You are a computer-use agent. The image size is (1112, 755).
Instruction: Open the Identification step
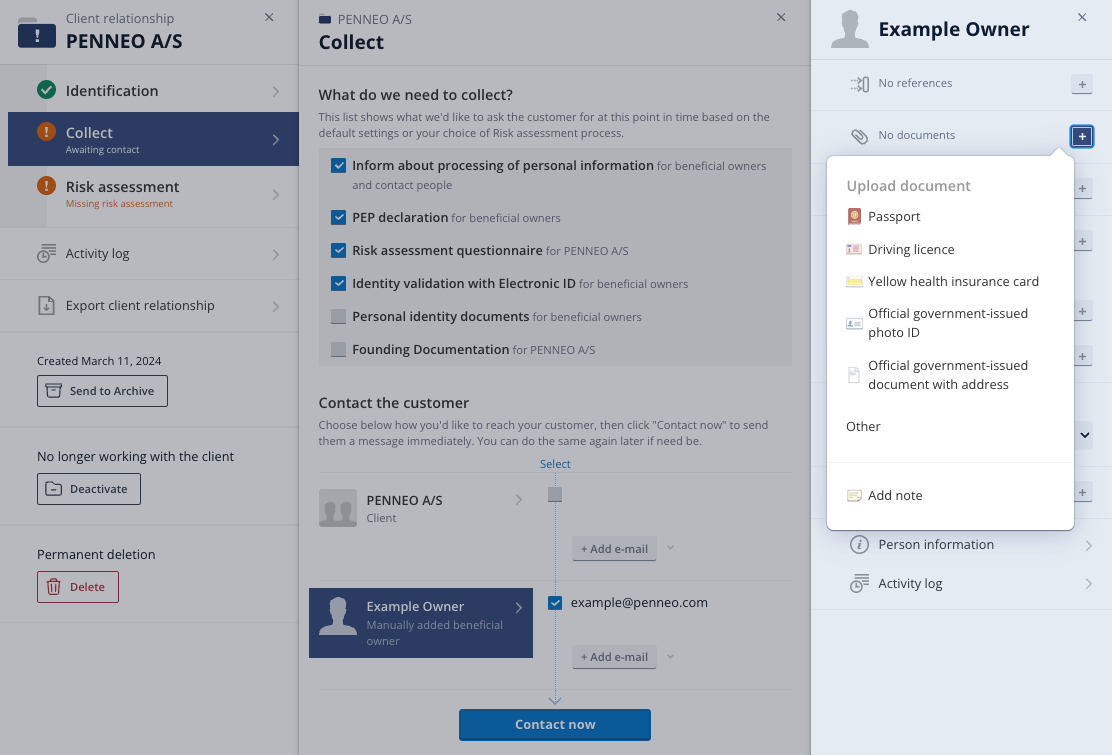click(x=153, y=91)
